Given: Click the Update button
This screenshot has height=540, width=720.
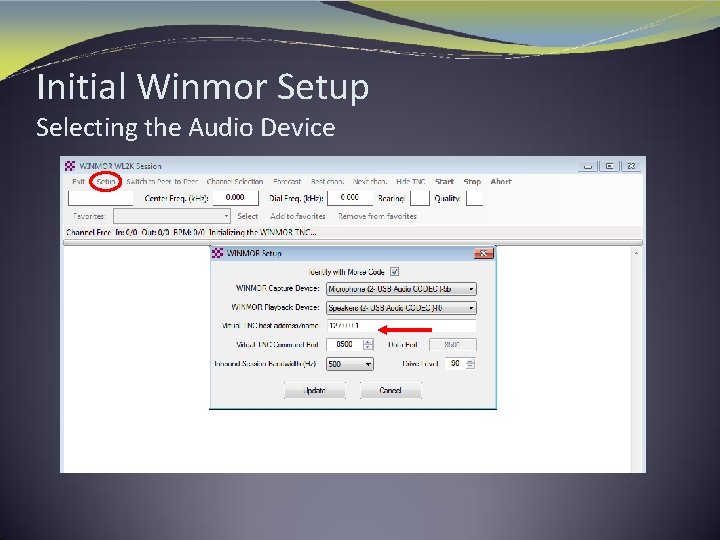Looking at the screenshot, I should pyautogui.click(x=315, y=390).
